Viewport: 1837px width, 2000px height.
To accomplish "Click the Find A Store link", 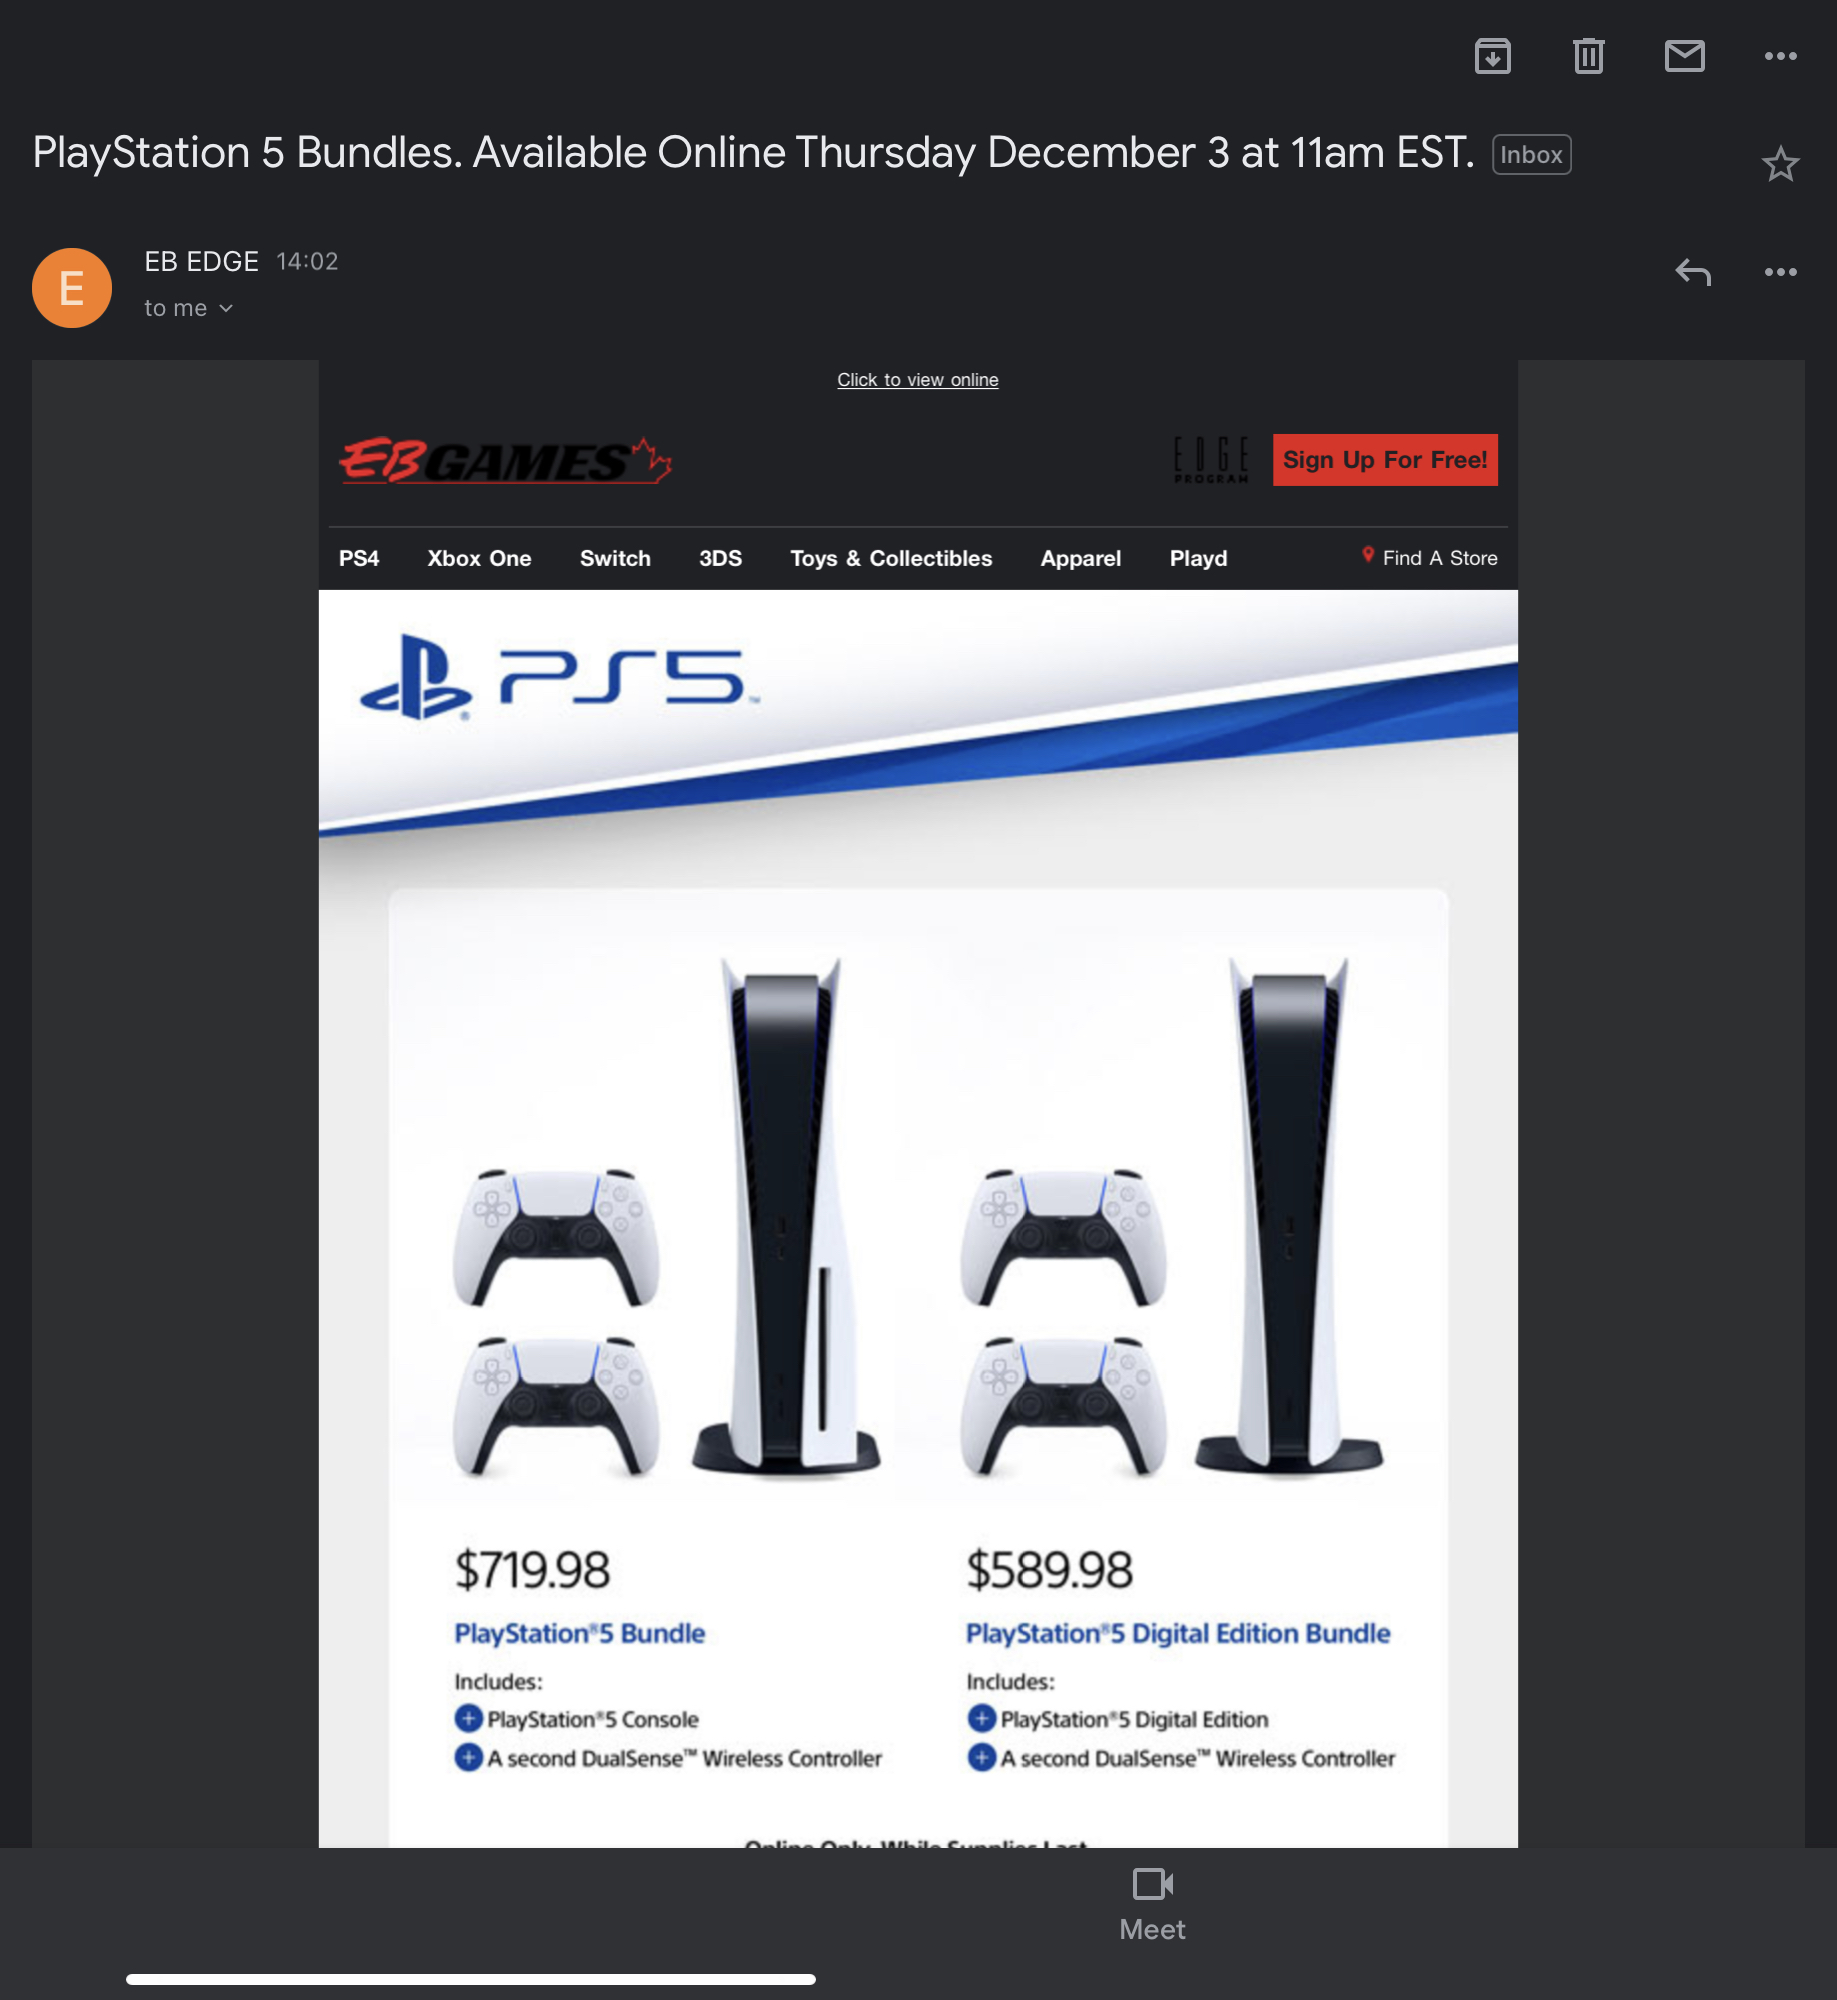I will click(x=1430, y=557).
